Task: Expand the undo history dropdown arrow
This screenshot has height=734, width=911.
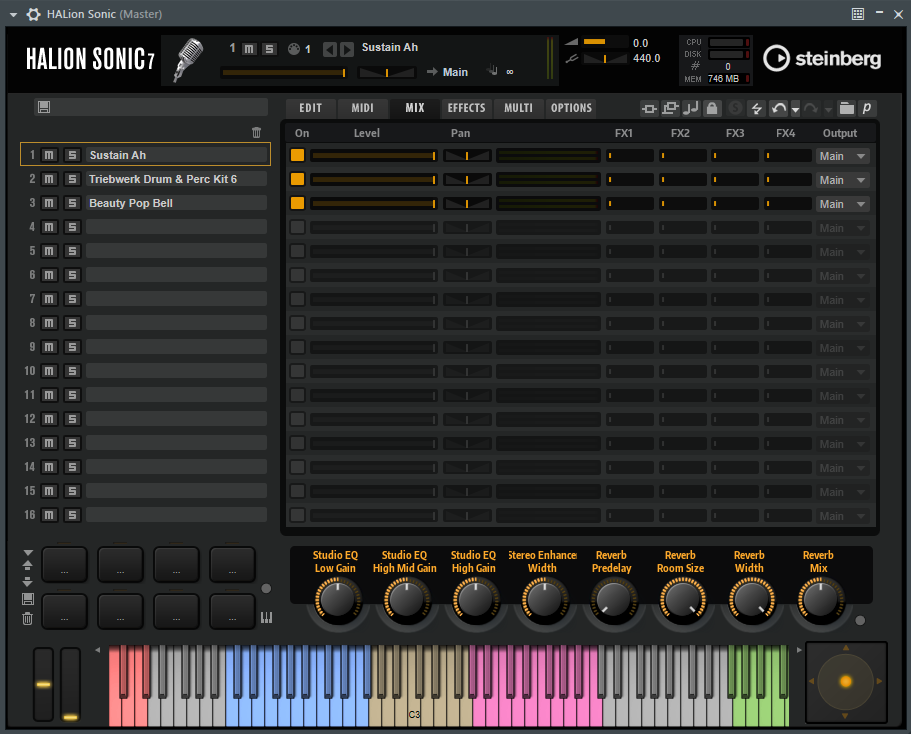Action: 795,109
